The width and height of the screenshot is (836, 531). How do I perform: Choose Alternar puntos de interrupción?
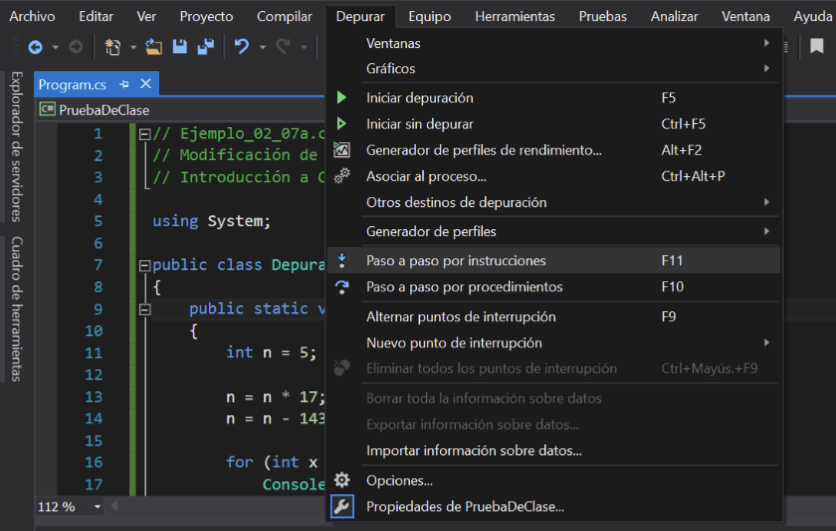554,317
